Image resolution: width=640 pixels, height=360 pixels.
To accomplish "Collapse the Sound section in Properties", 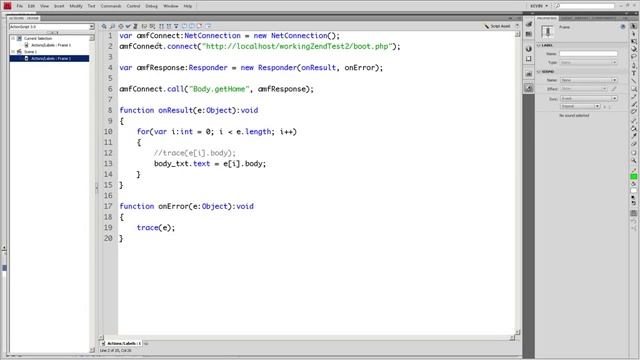I will (x=539, y=71).
